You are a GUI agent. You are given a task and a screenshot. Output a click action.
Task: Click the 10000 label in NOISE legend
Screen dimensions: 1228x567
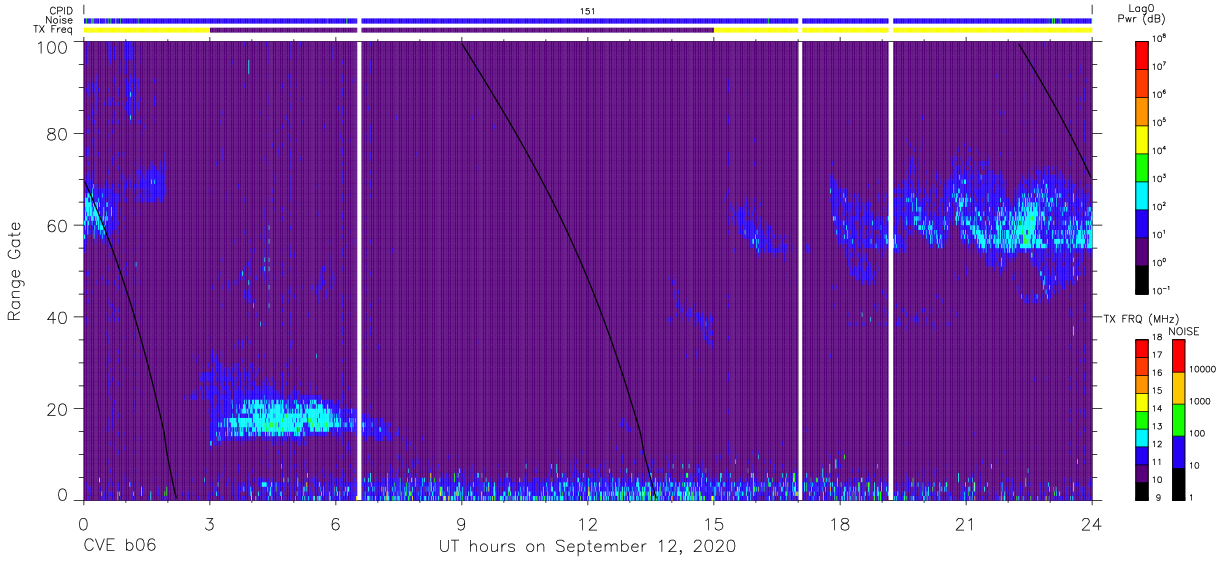click(1203, 371)
